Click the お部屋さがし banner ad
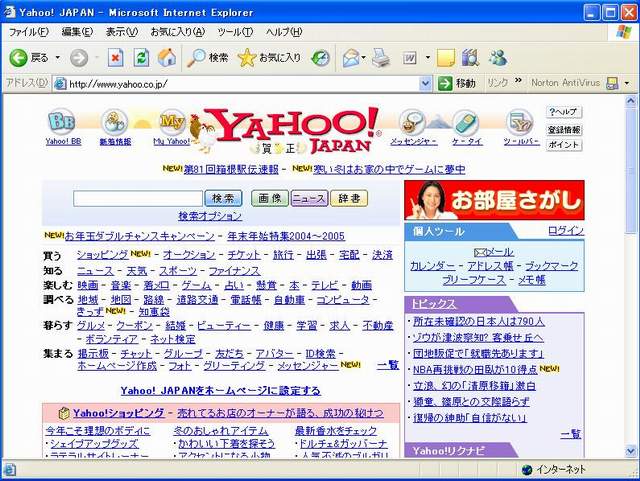 494,200
